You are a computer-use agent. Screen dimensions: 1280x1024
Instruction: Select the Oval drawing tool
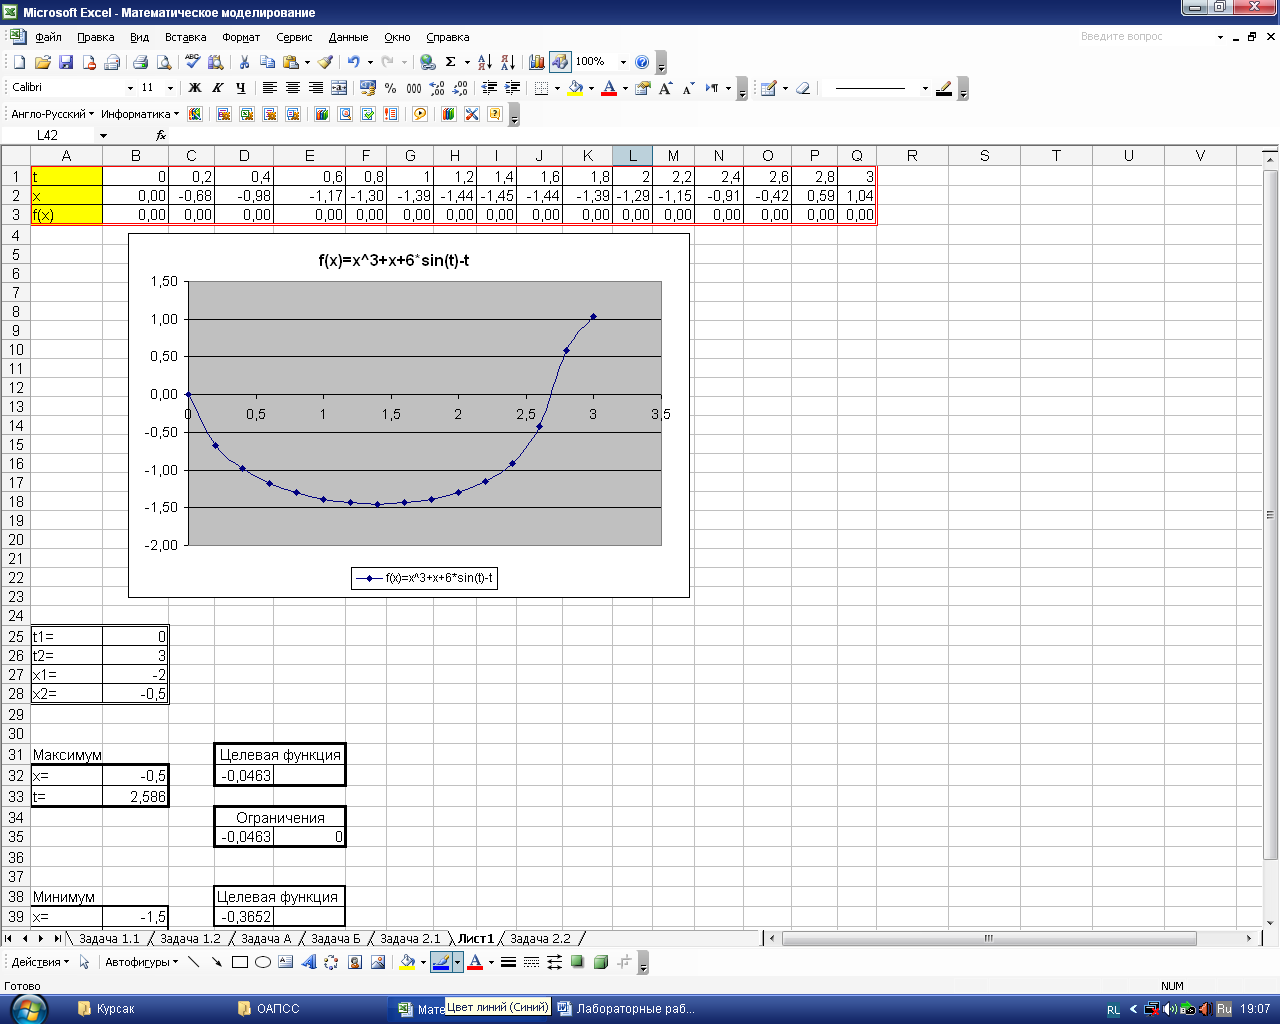tap(263, 962)
